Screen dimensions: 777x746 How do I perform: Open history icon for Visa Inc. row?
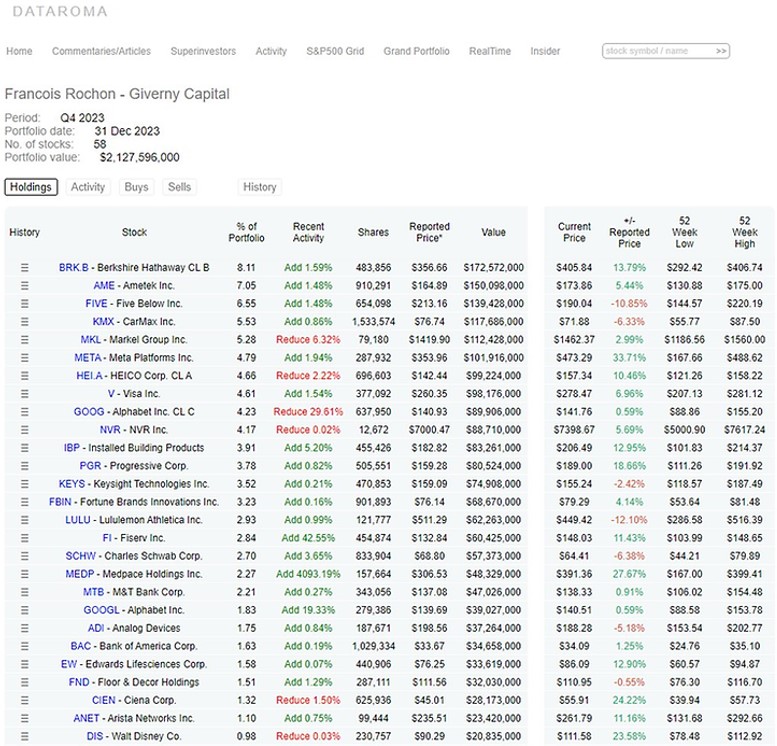click(24, 394)
